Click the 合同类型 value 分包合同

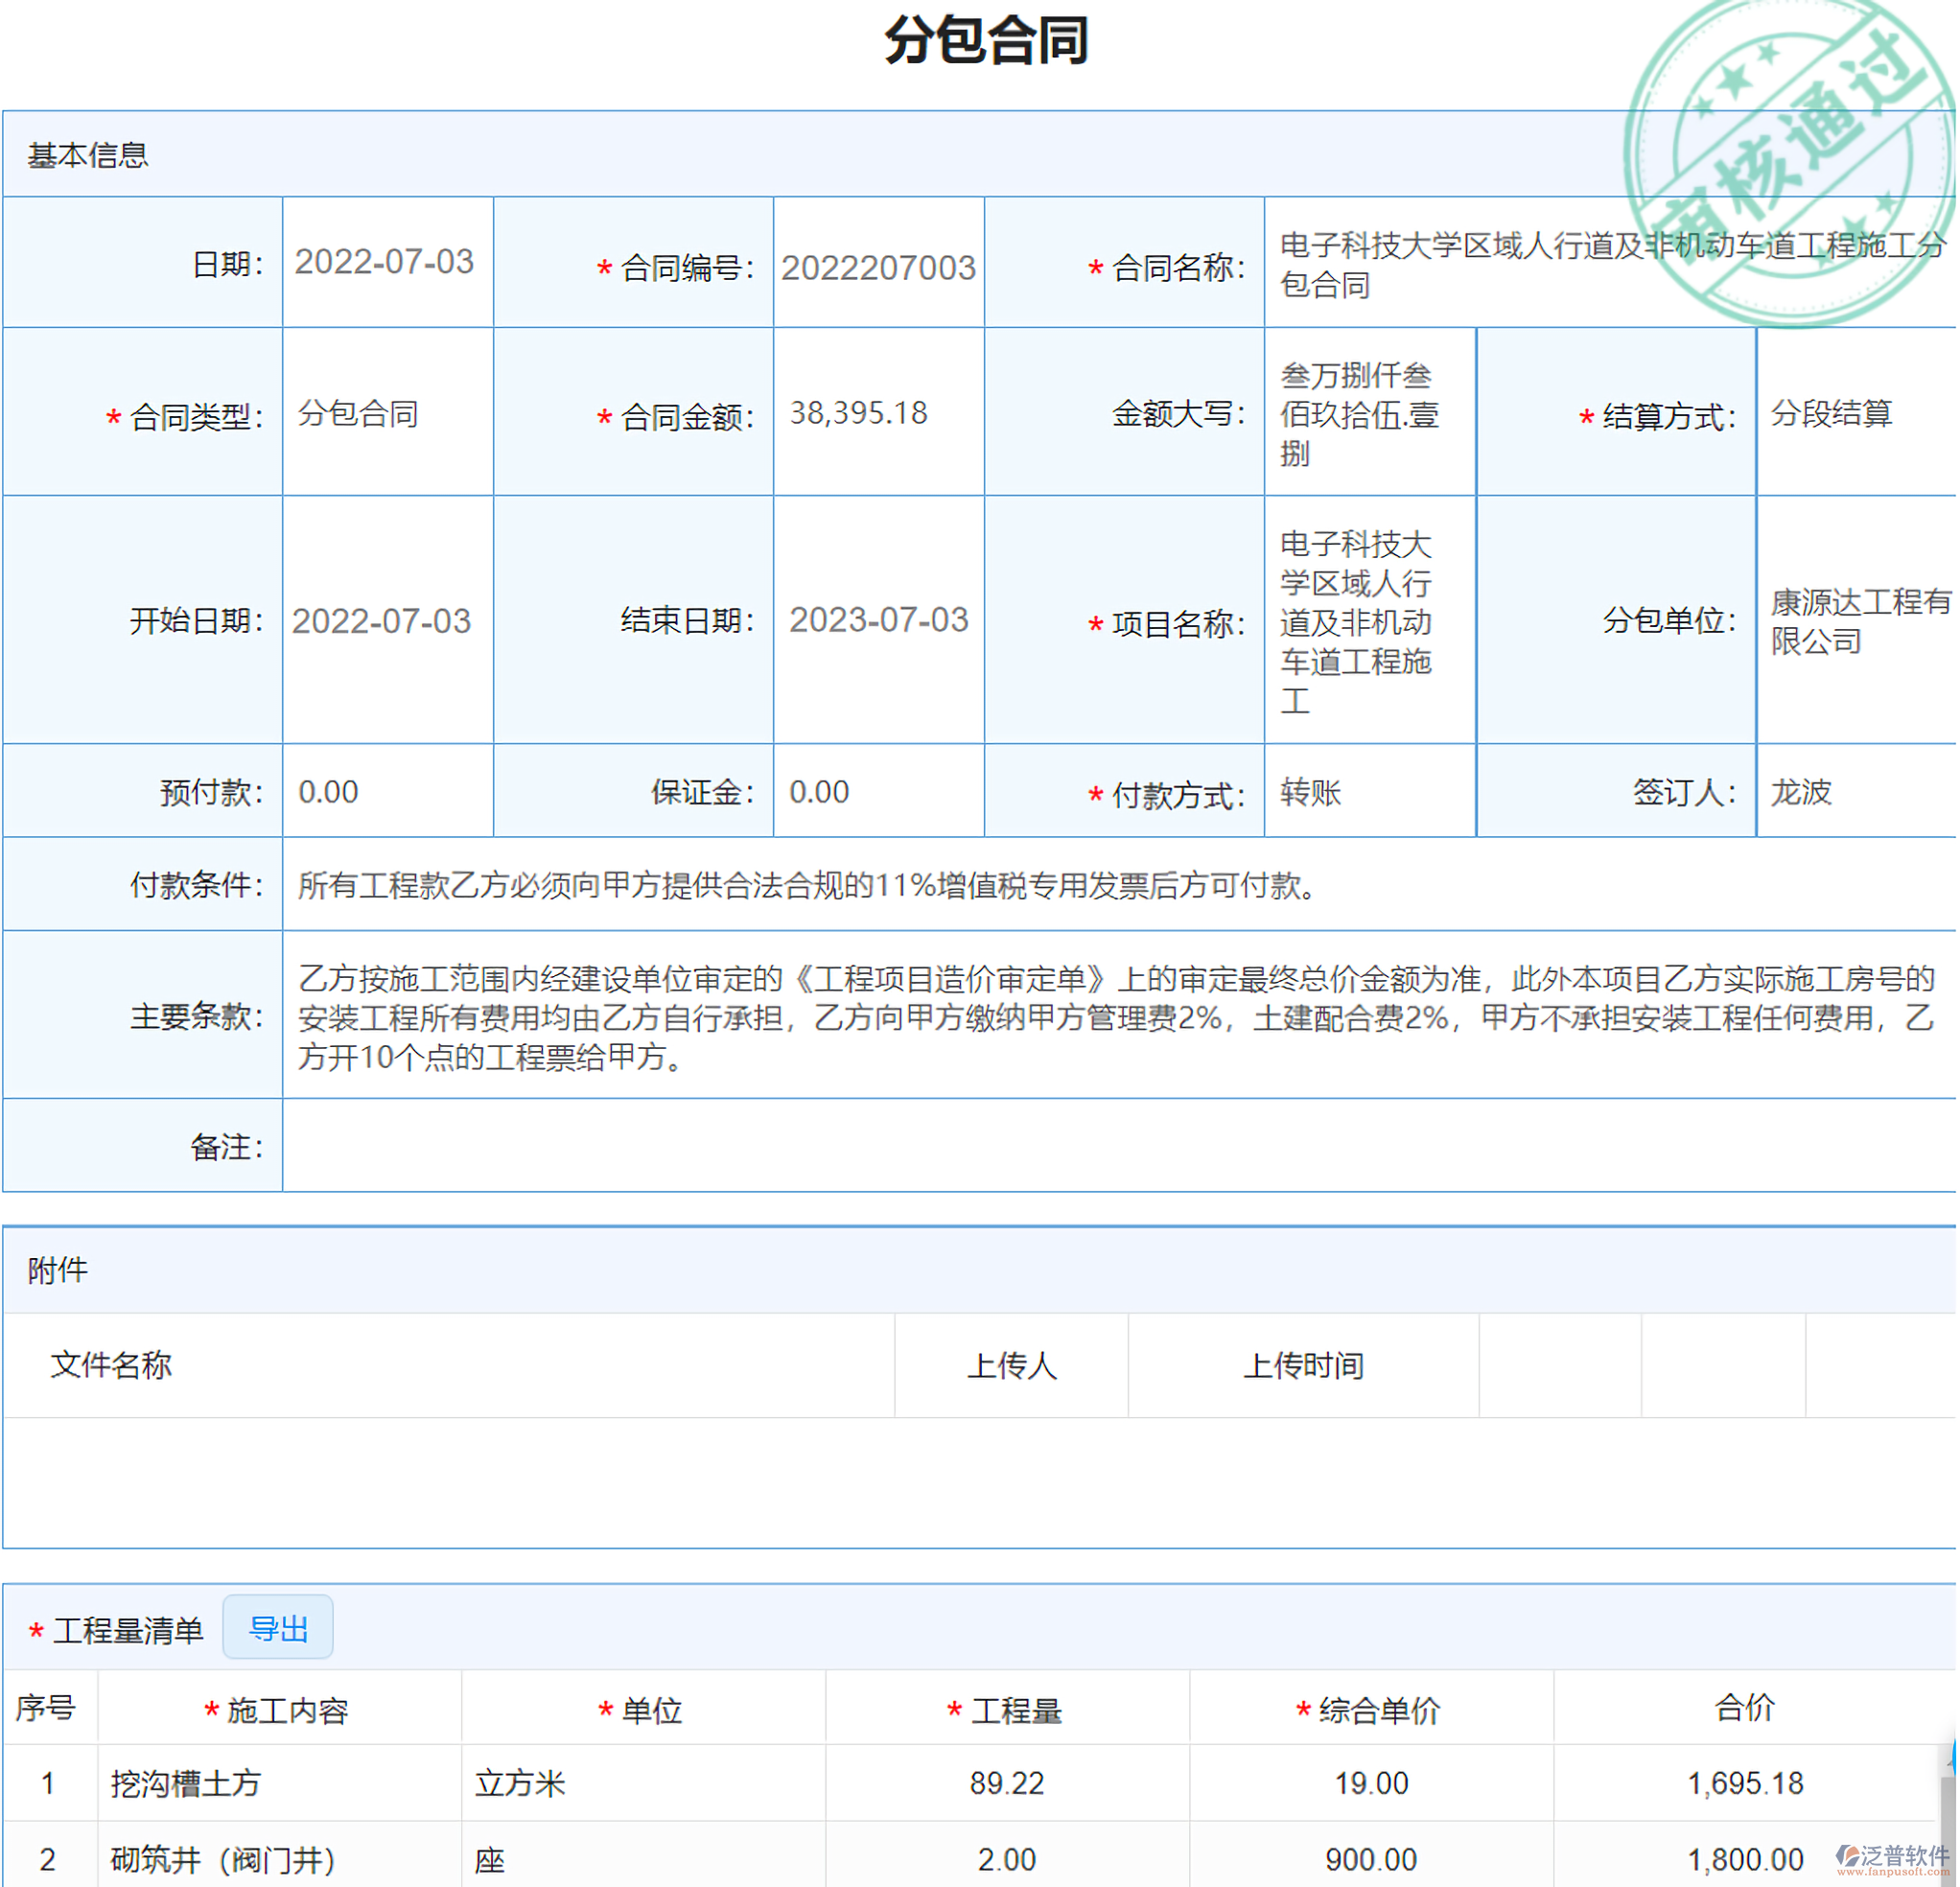(358, 413)
